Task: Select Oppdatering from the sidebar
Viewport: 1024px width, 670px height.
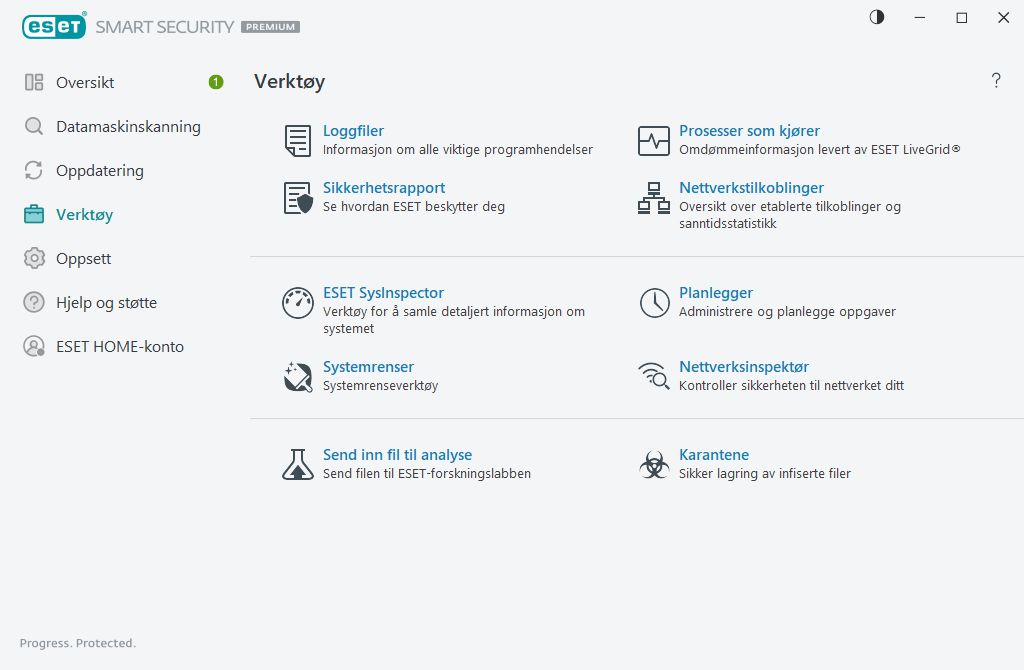Action: [99, 171]
